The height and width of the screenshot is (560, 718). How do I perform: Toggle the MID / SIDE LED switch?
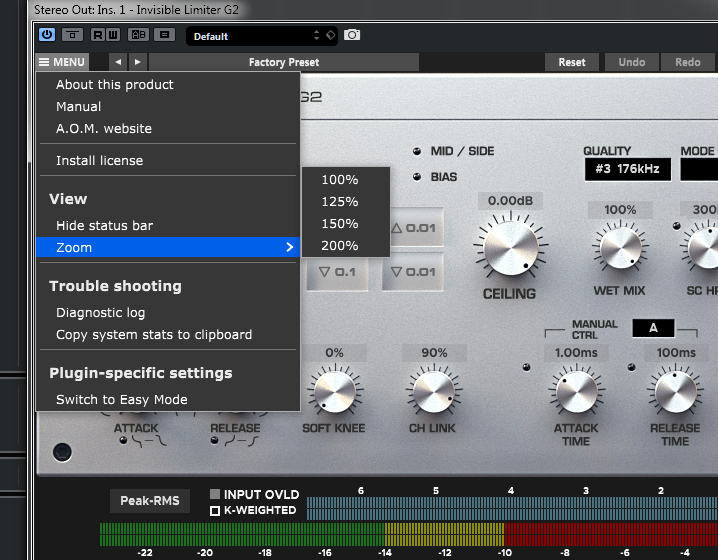click(x=417, y=152)
